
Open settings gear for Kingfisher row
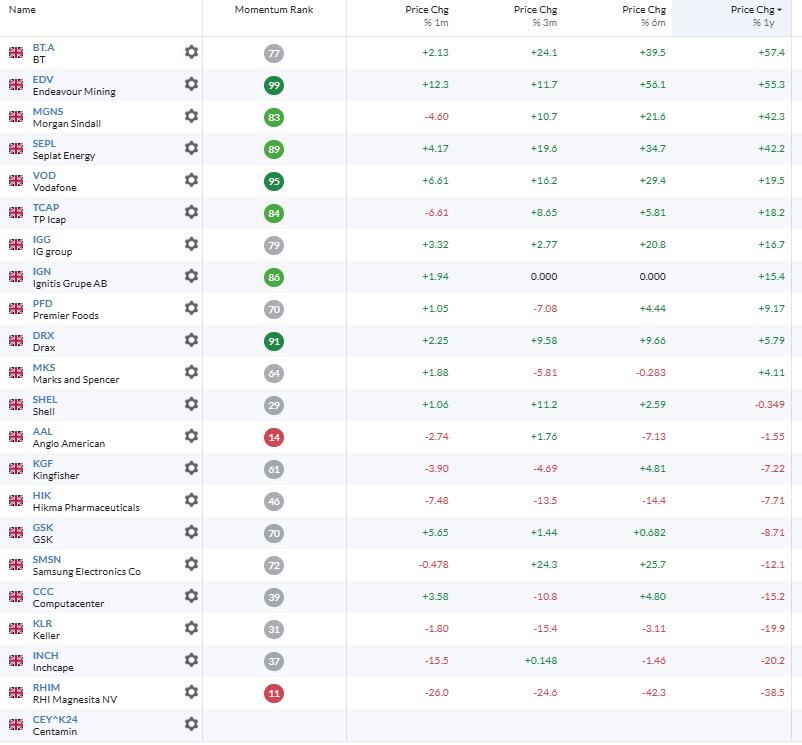tap(191, 468)
